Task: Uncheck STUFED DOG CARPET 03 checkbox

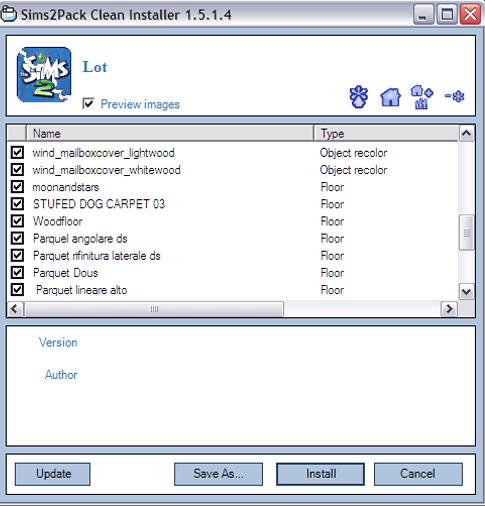Action: coord(17,204)
